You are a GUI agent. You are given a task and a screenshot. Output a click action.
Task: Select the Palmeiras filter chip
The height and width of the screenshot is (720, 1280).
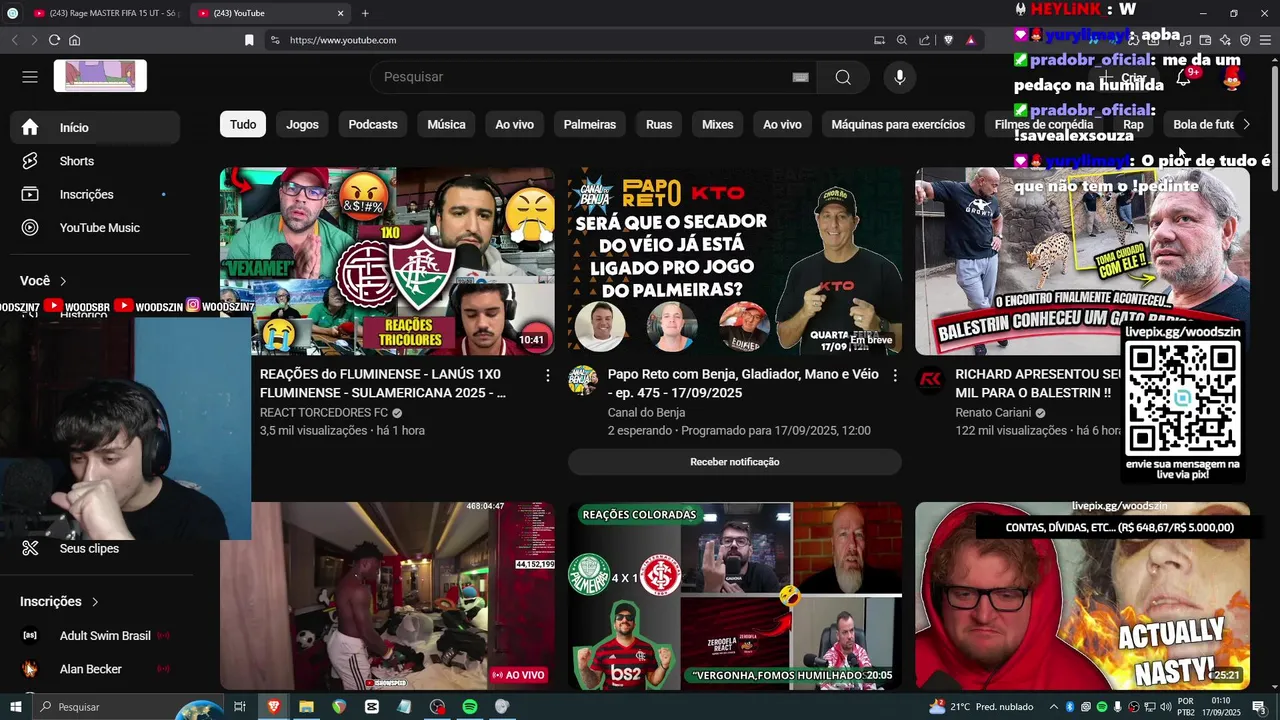(589, 124)
